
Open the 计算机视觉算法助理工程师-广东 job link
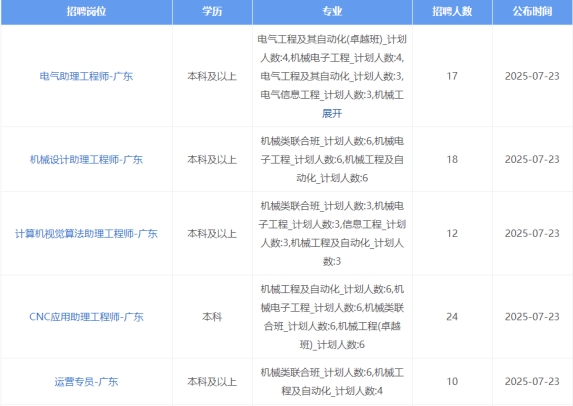point(86,234)
